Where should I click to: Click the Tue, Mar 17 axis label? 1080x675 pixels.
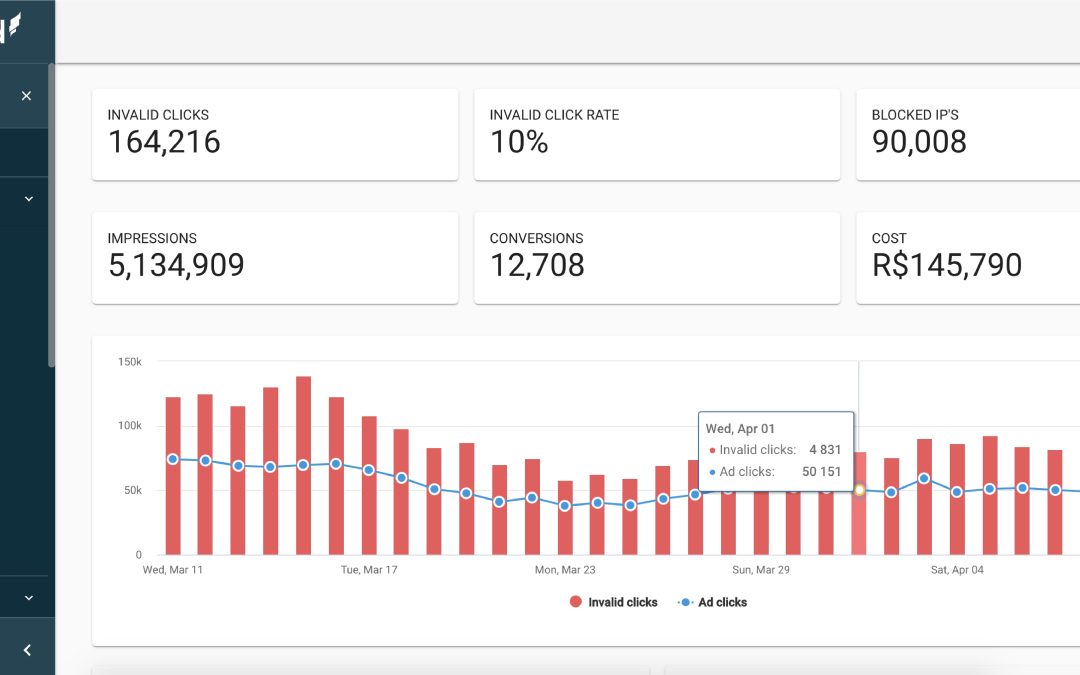coord(369,570)
